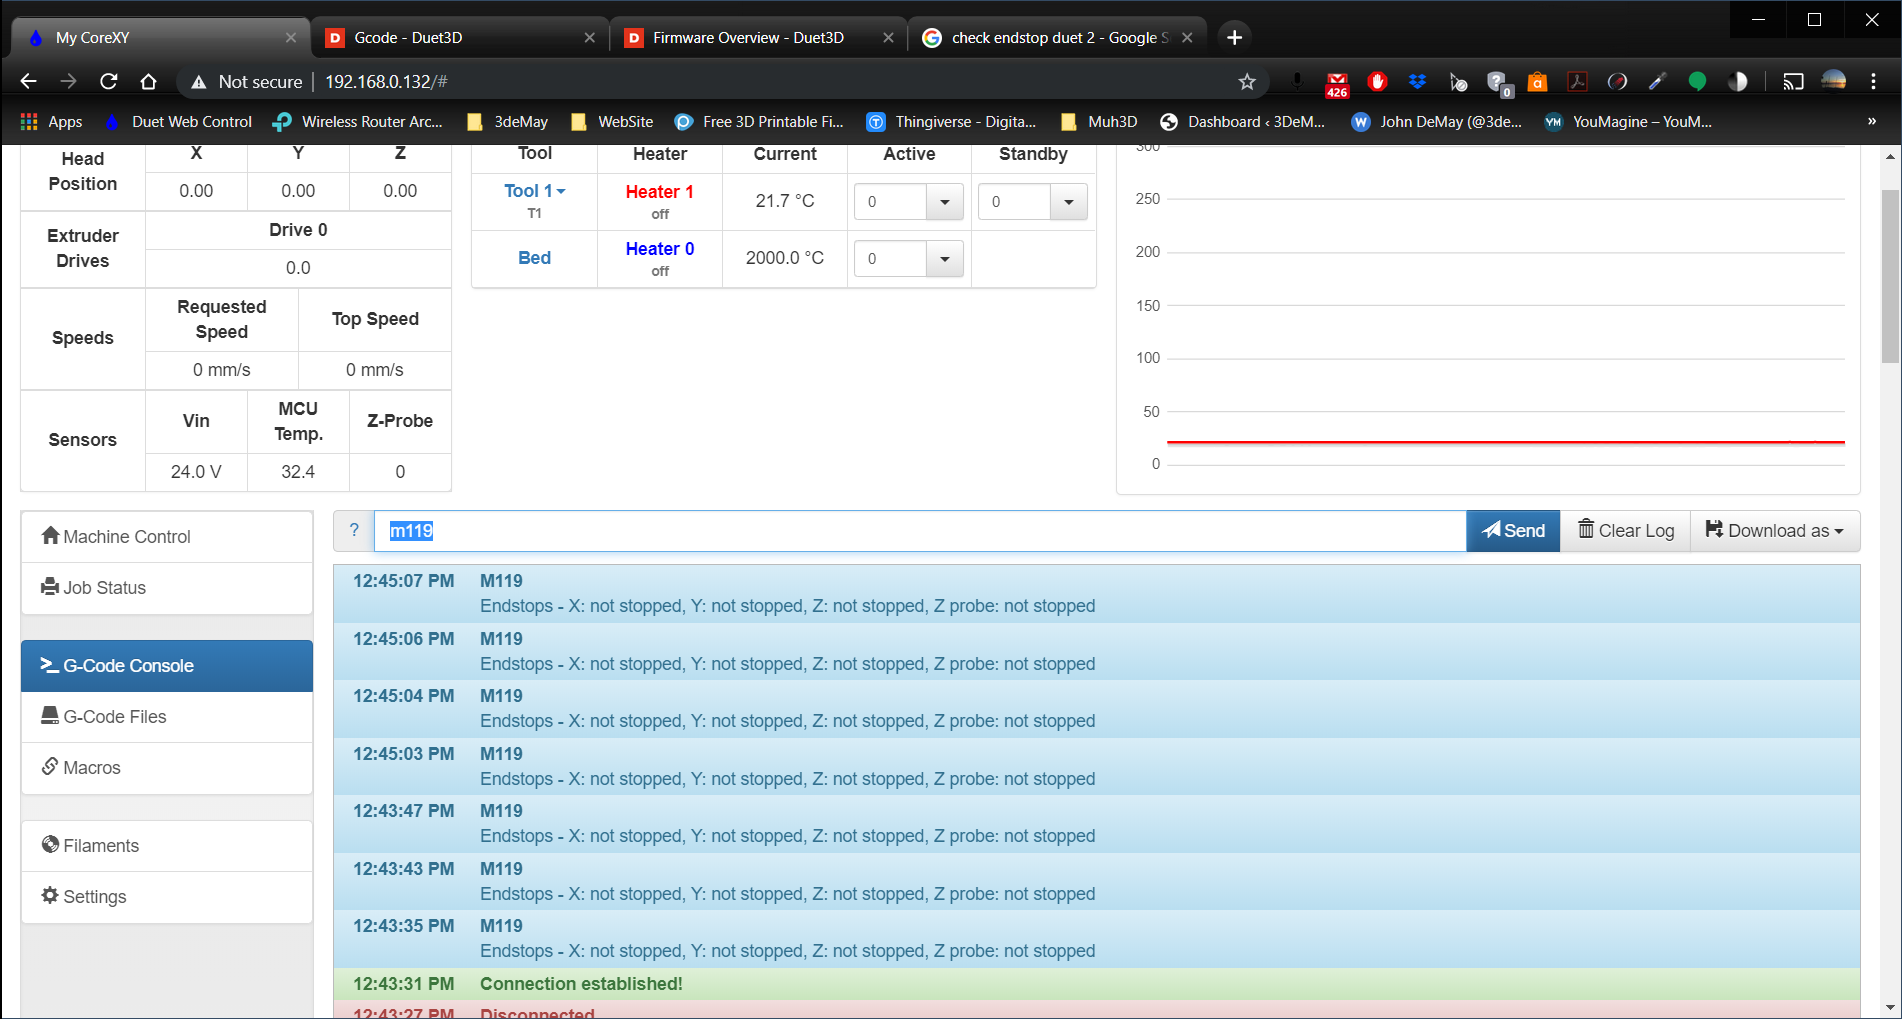This screenshot has height=1019, width=1902.
Task: Open Wireless Router bookmark
Action: pyautogui.click(x=358, y=122)
